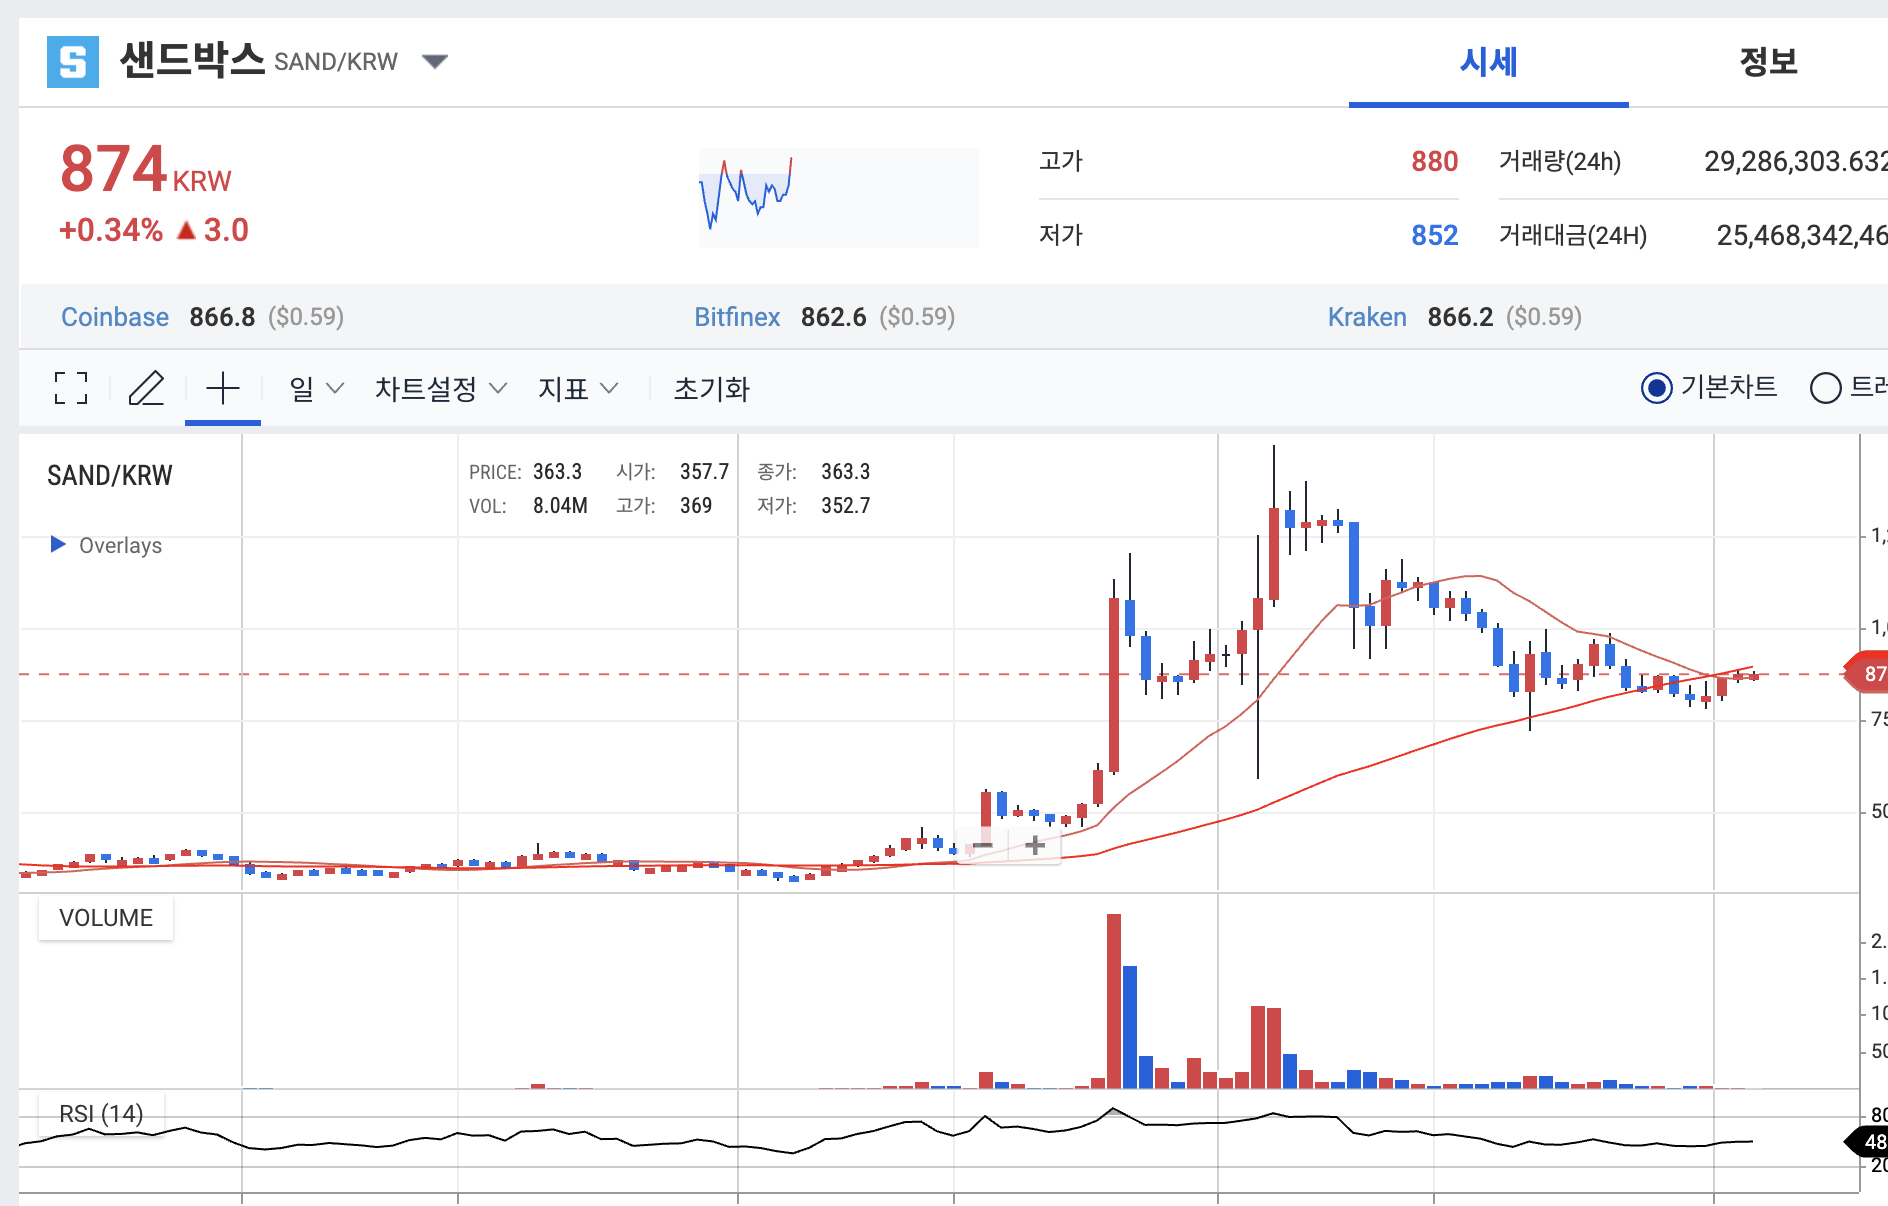
Task: Open the 지표 indicators dropdown
Action: [578, 388]
